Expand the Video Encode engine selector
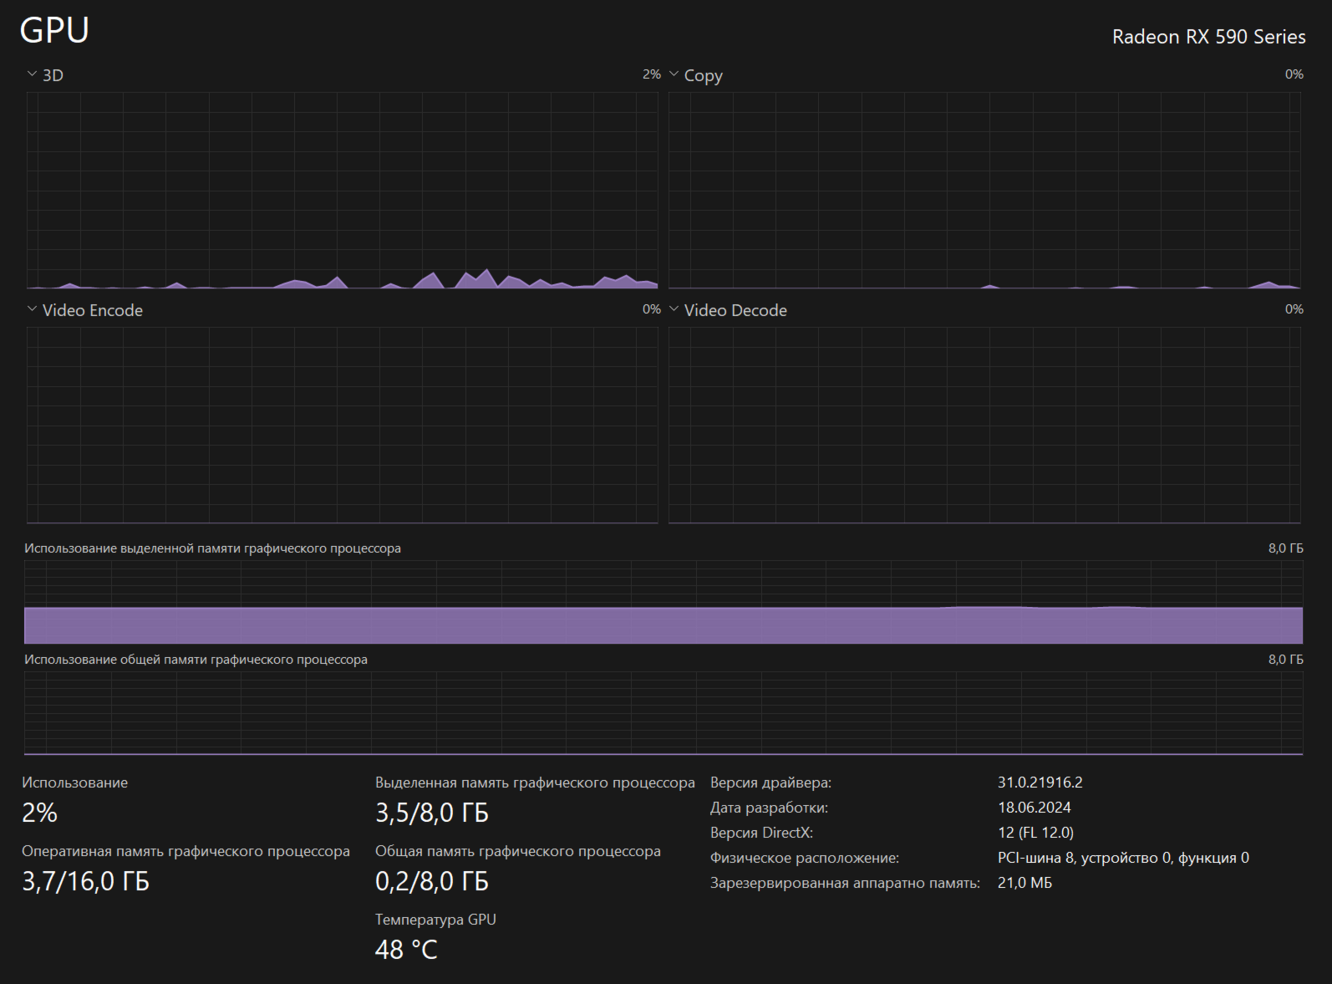1332x984 pixels. pyautogui.click(x=32, y=309)
